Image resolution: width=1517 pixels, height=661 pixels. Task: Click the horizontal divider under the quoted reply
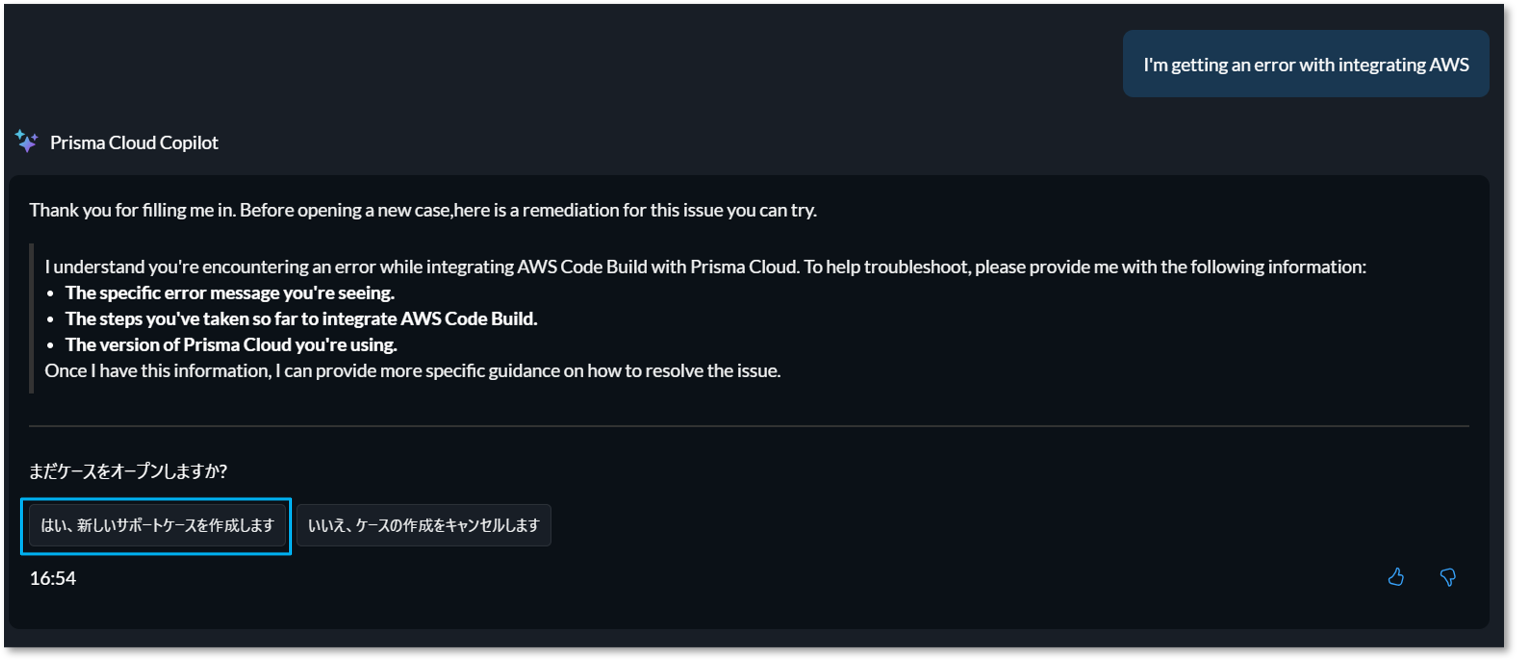pyautogui.click(x=748, y=426)
